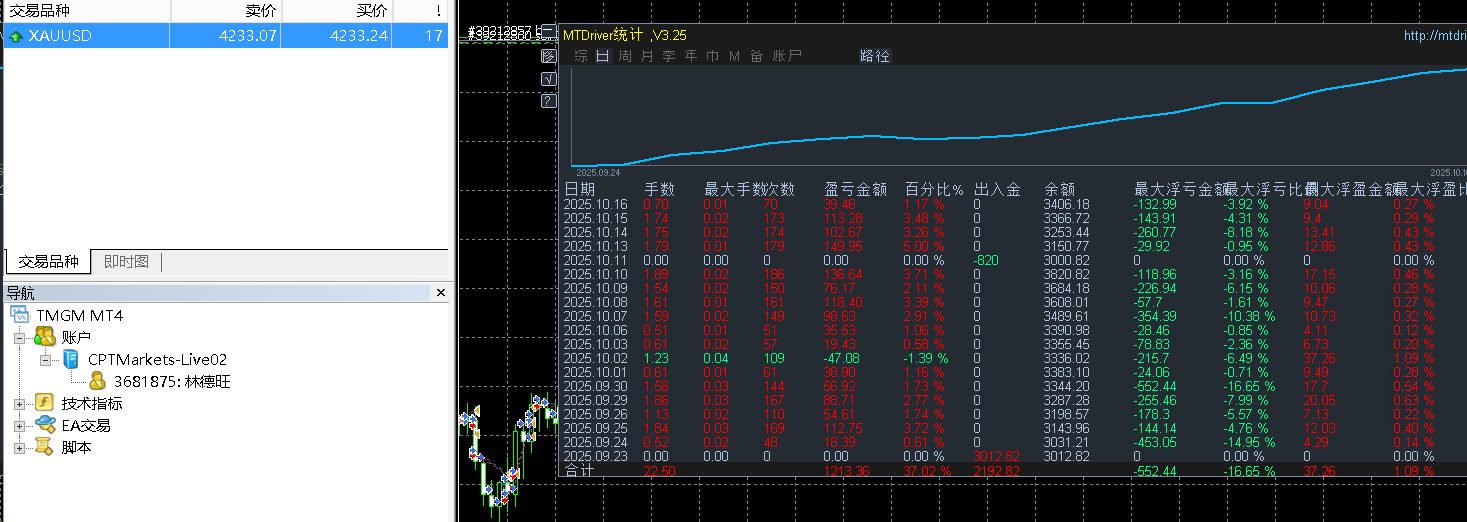1467x522 pixels.
Task: Click the 3012.62 deposit in 2025.09.23 row
Action: pyautogui.click(x=997, y=456)
